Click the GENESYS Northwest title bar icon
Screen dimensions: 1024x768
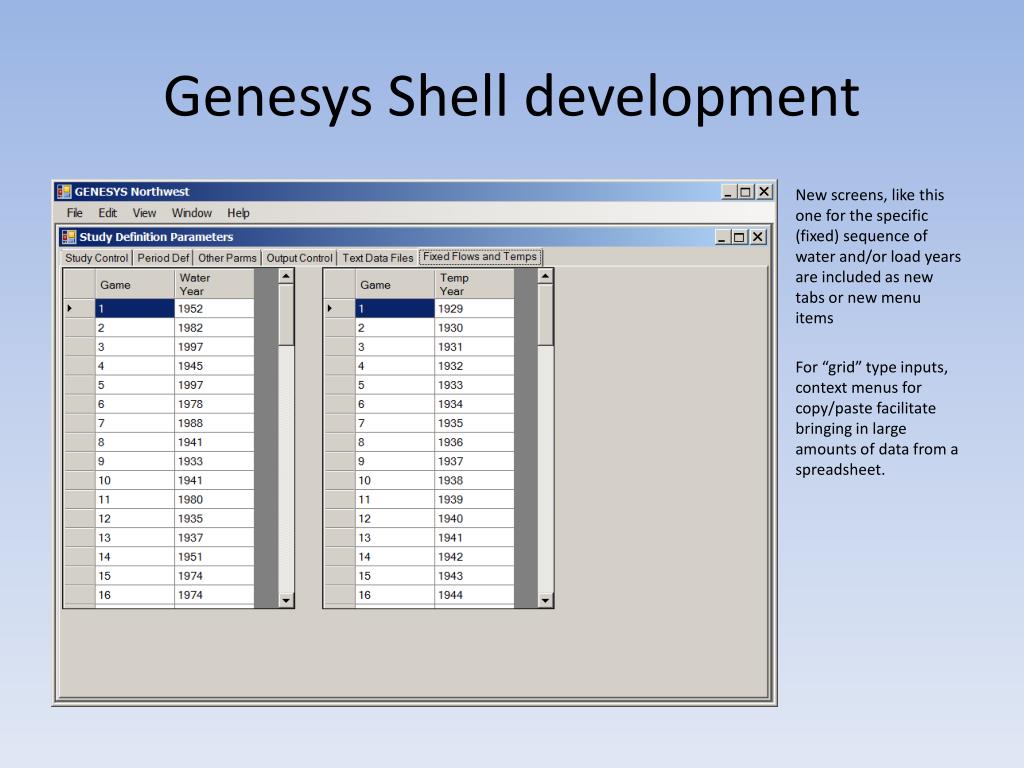[x=64, y=191]
